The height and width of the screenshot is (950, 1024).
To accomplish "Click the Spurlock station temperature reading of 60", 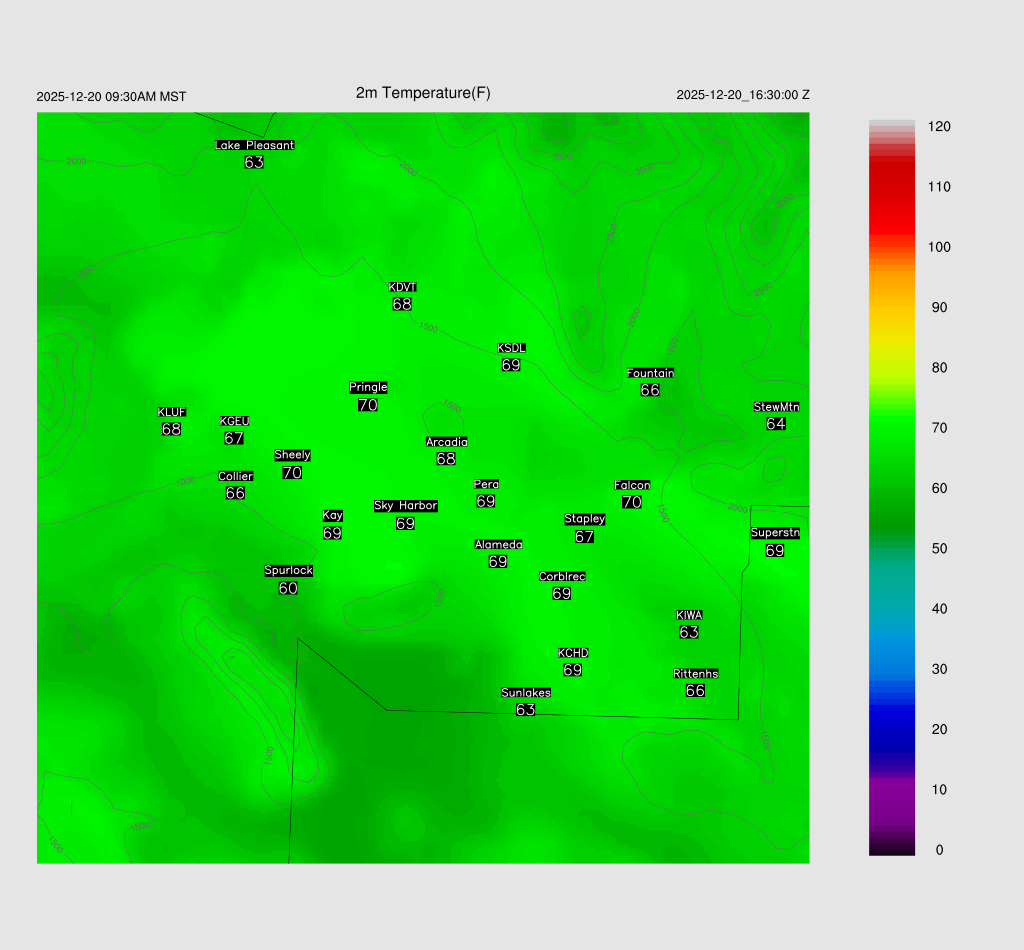I will pyautogui.click(x=288, y=589).
